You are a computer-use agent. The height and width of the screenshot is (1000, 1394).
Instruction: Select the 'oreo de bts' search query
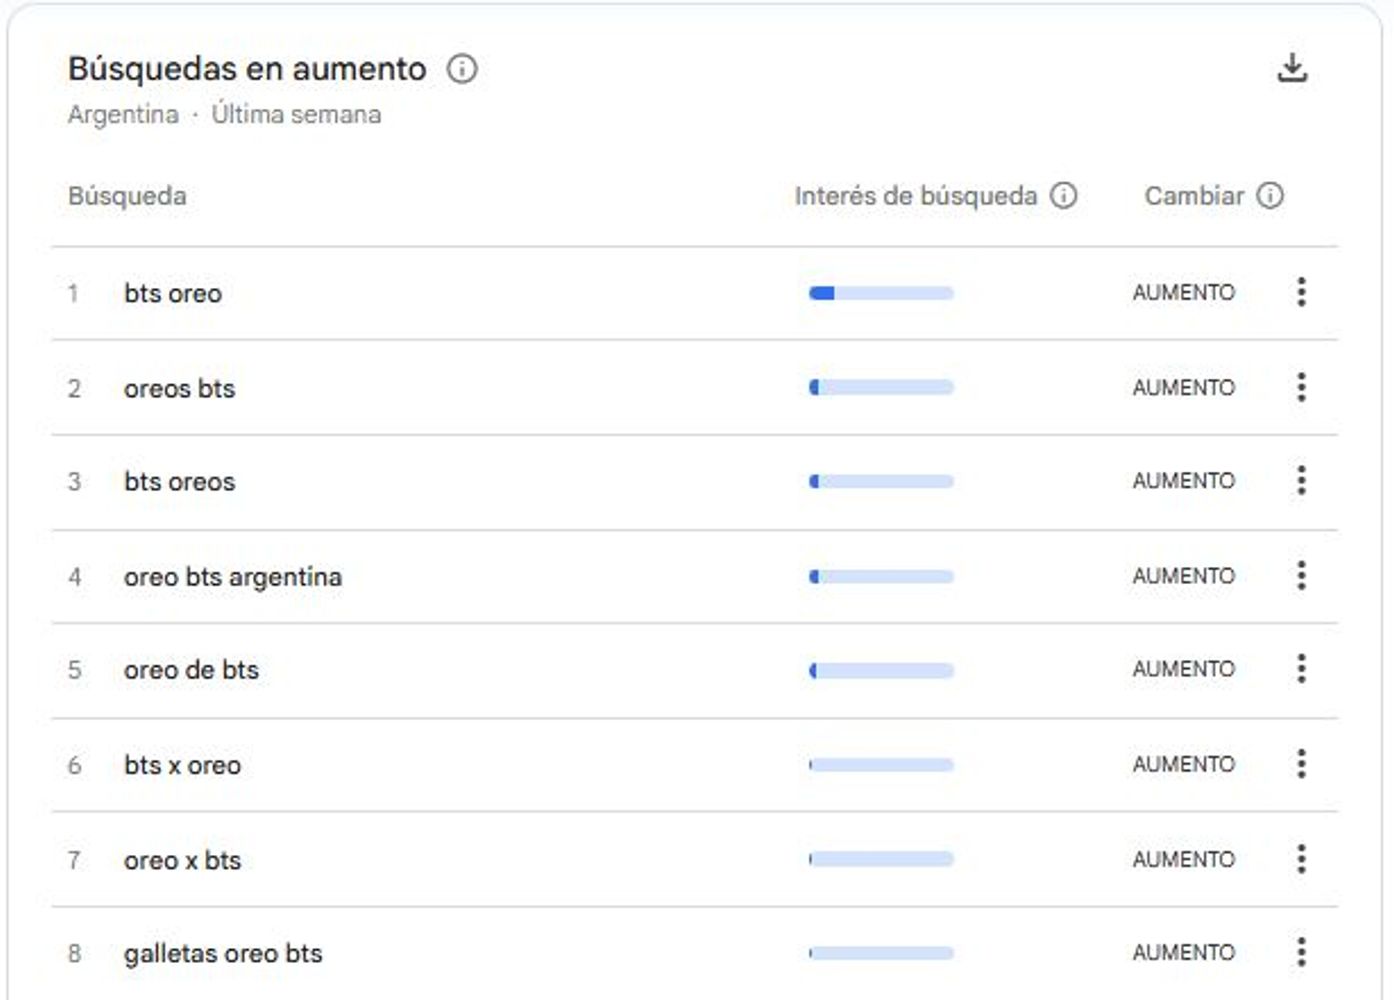(191, 670)
